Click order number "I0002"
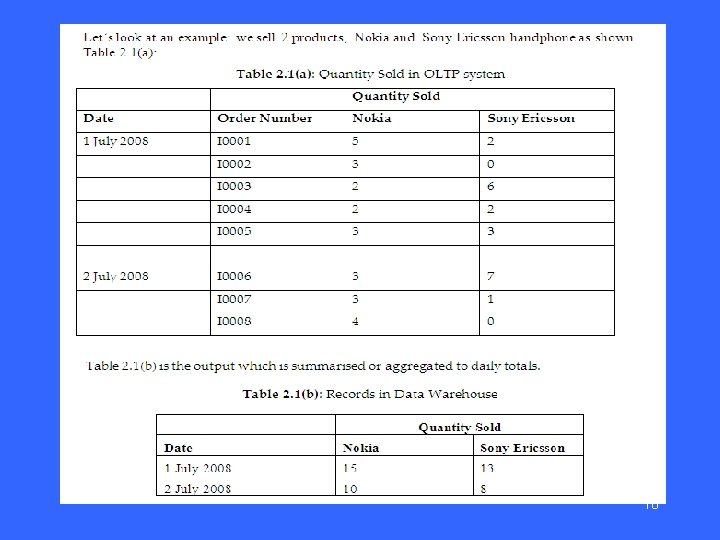 pos(234,164)
